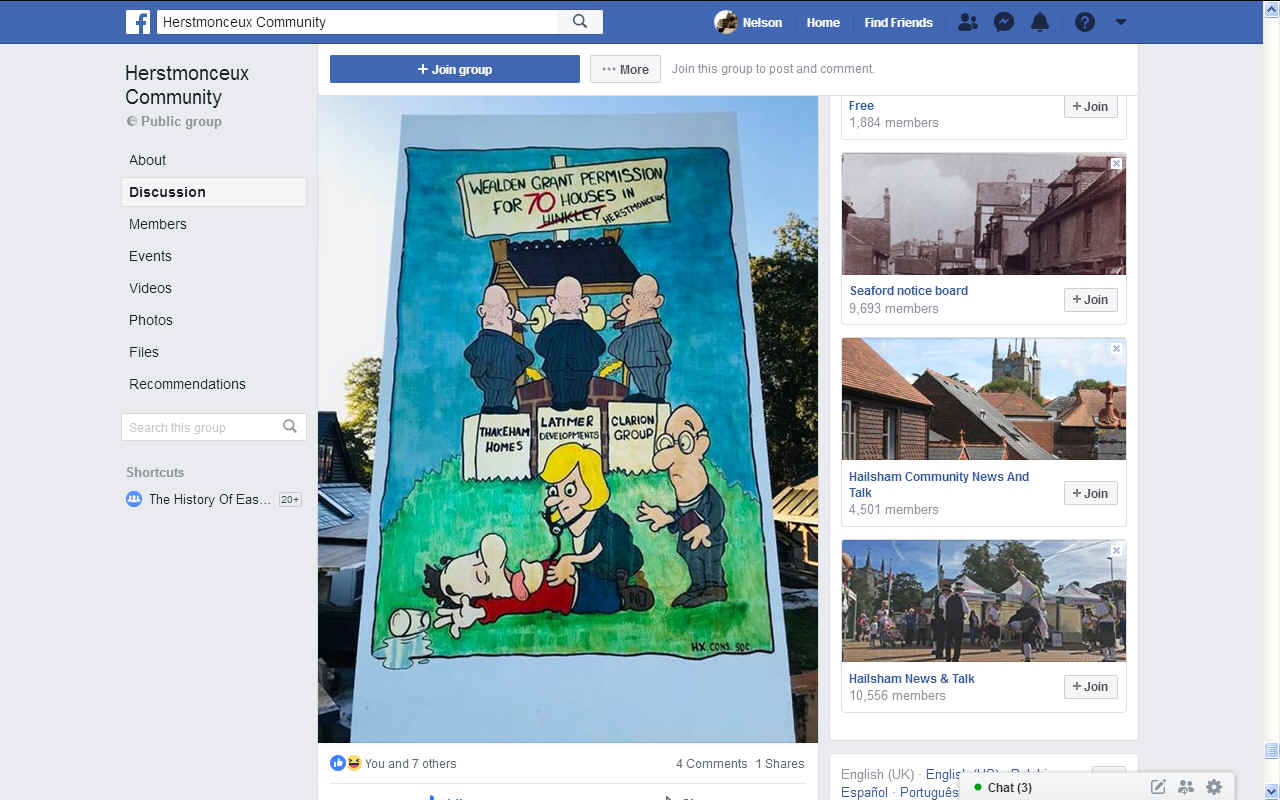Open the Members section
The width and height of the screenshot is (1280, 800).
pyautogui.click(x=157, y=224)
